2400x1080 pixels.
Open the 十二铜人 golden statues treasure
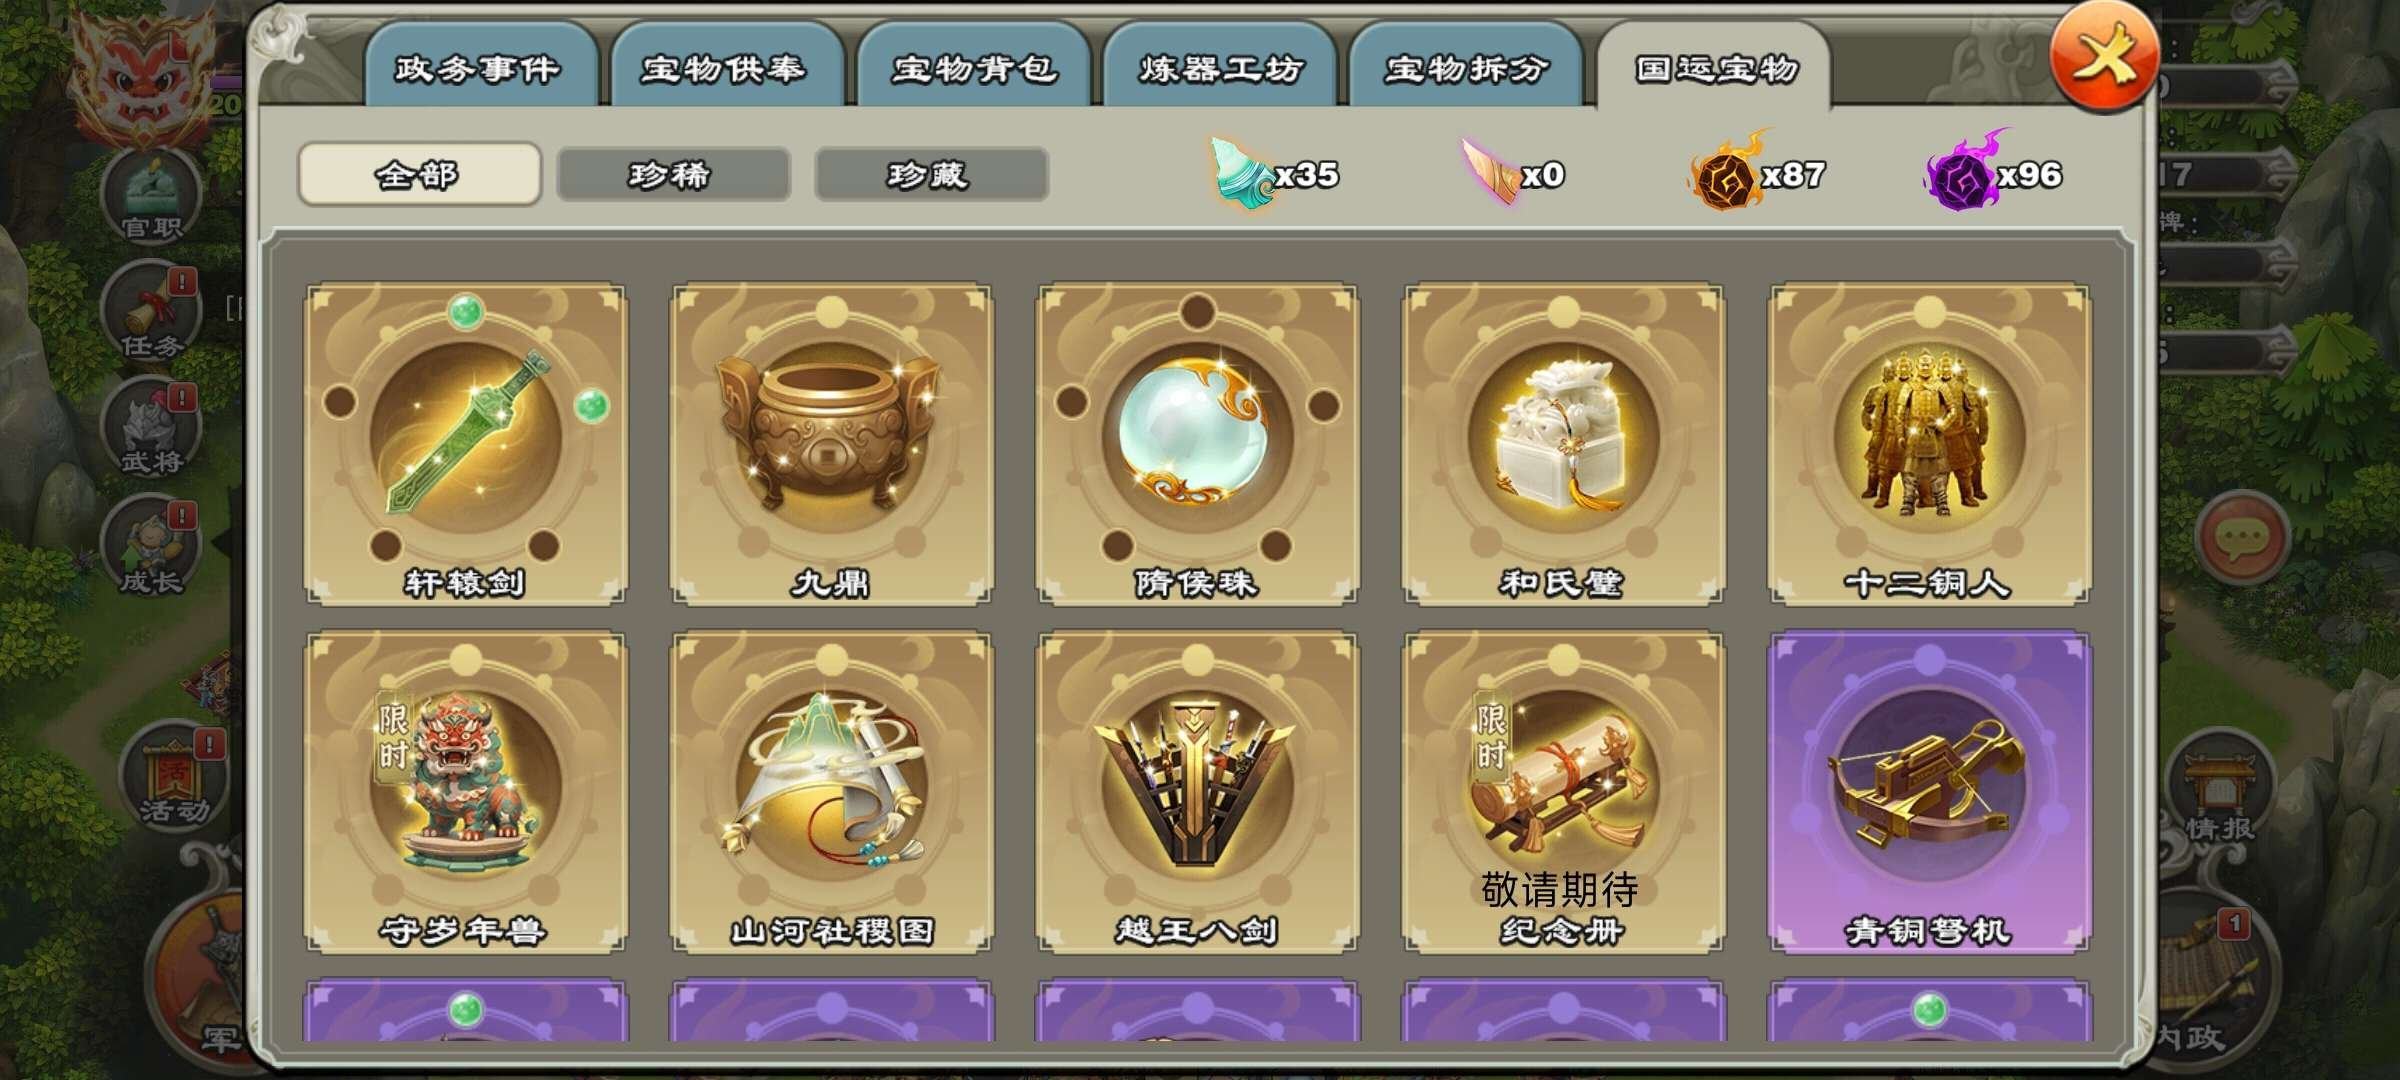(x=1929, y=444)
